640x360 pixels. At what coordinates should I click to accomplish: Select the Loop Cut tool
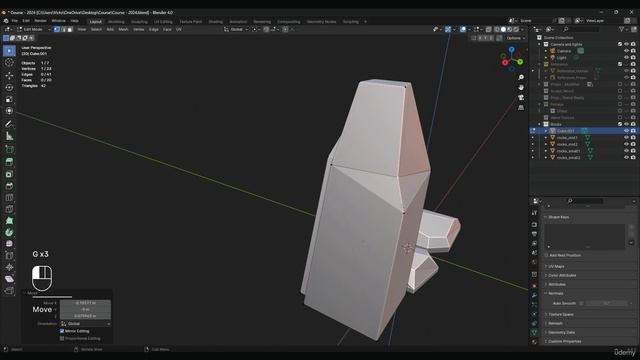pos(9,198)
